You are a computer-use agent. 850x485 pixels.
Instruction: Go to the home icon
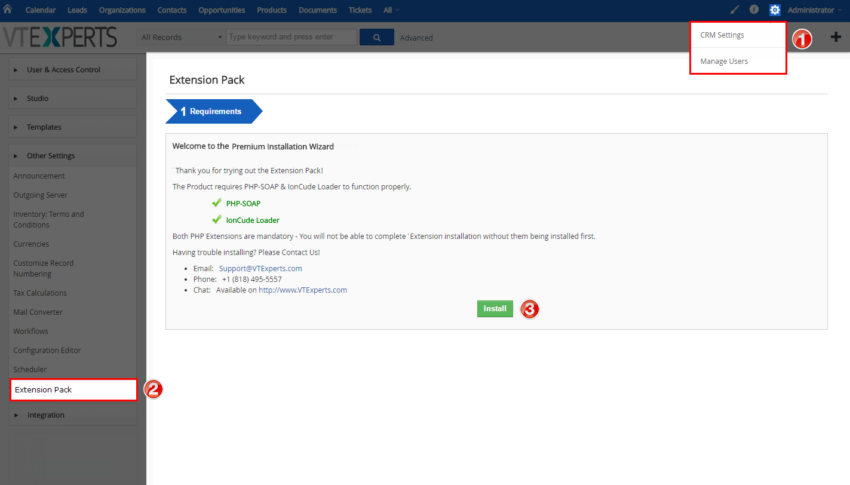(8, 9)
